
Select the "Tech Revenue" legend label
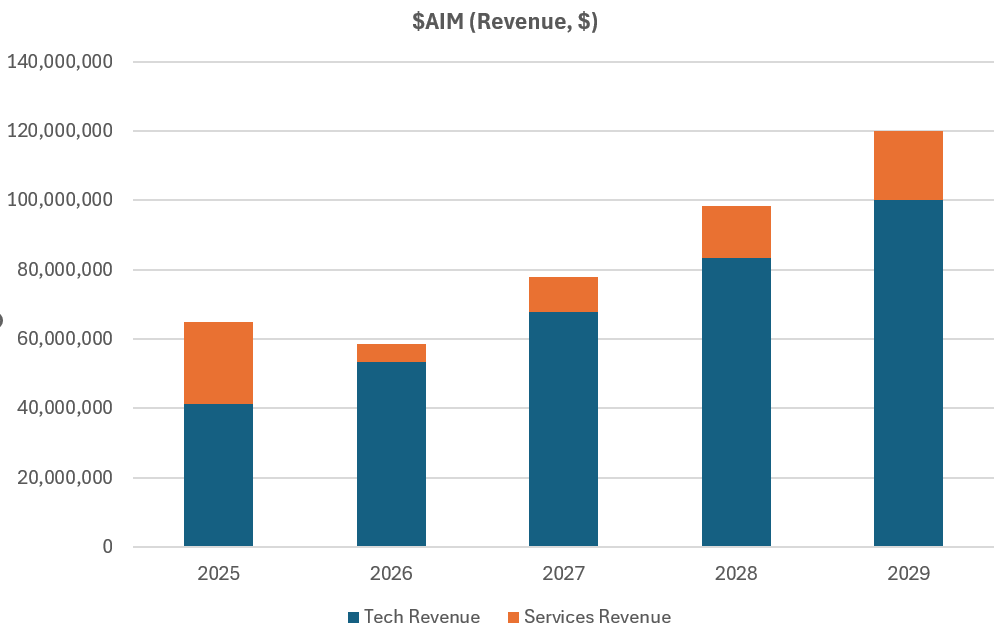click(x=421, y=617)
